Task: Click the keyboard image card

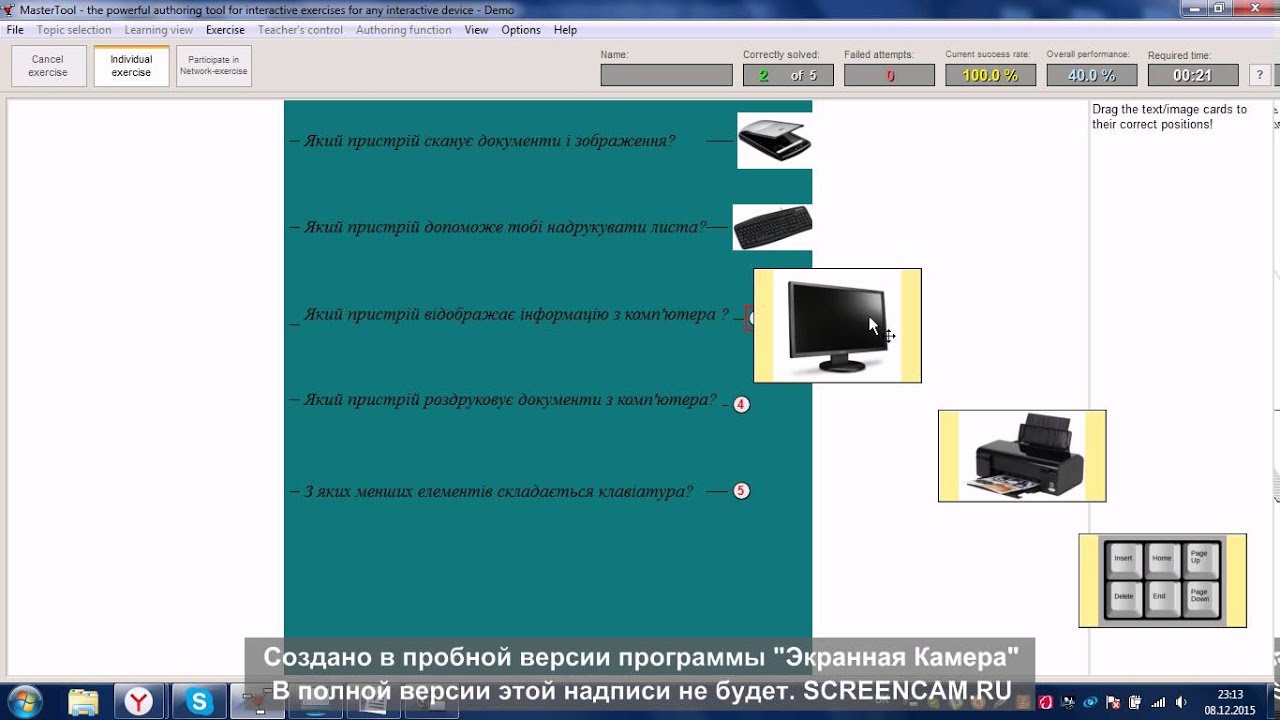Action: 772,227
